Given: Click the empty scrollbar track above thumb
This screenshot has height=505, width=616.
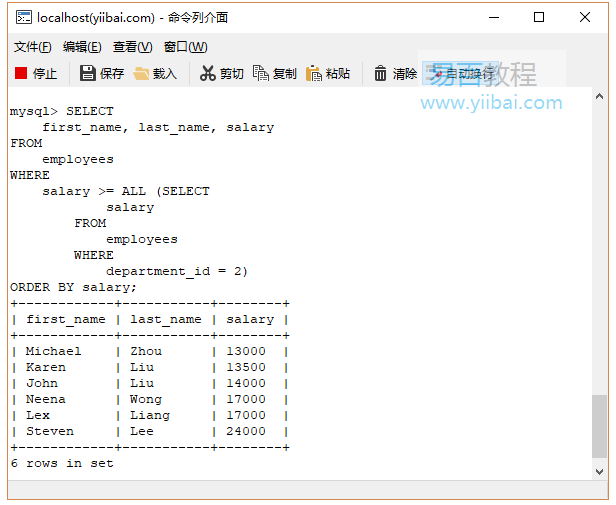Looking at the screenshot, I should point(599,250).
